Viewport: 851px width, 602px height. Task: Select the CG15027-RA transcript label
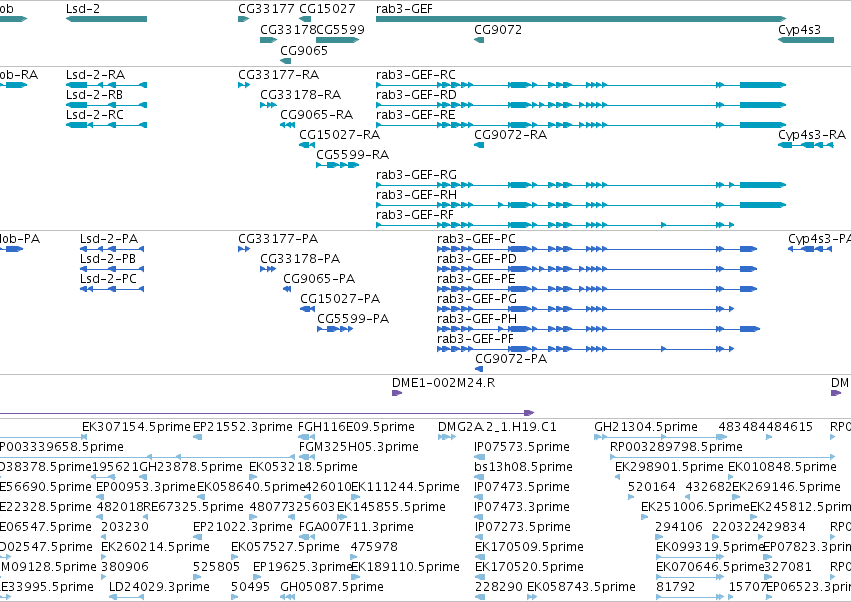point(339,134)
